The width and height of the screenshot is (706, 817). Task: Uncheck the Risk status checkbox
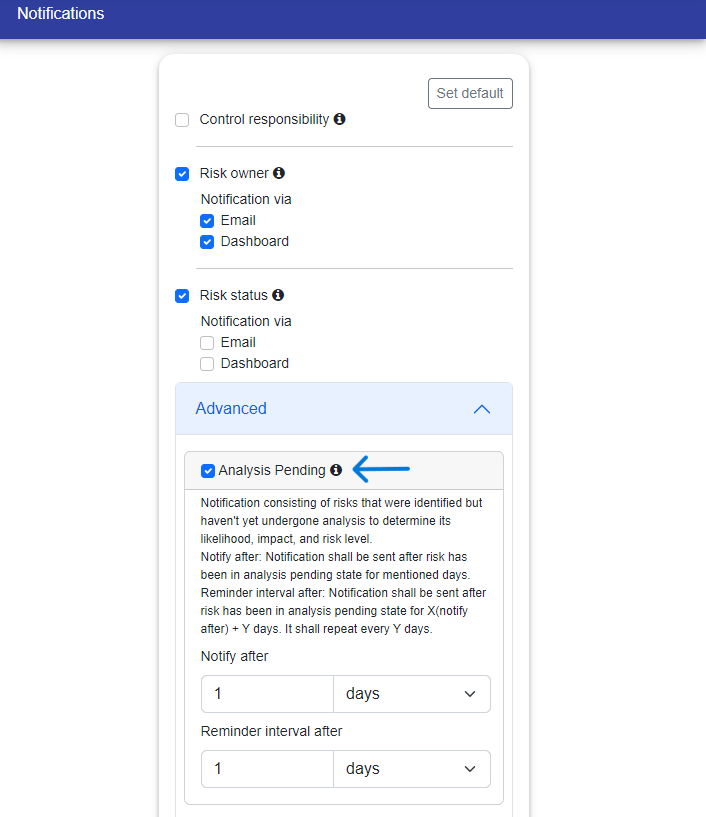[182, 296]
